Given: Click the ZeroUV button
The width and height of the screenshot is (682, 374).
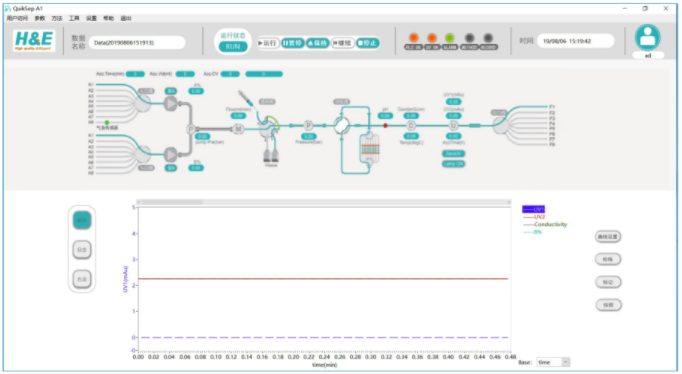Looking at the screenshot, I should [x=453, y=154].
